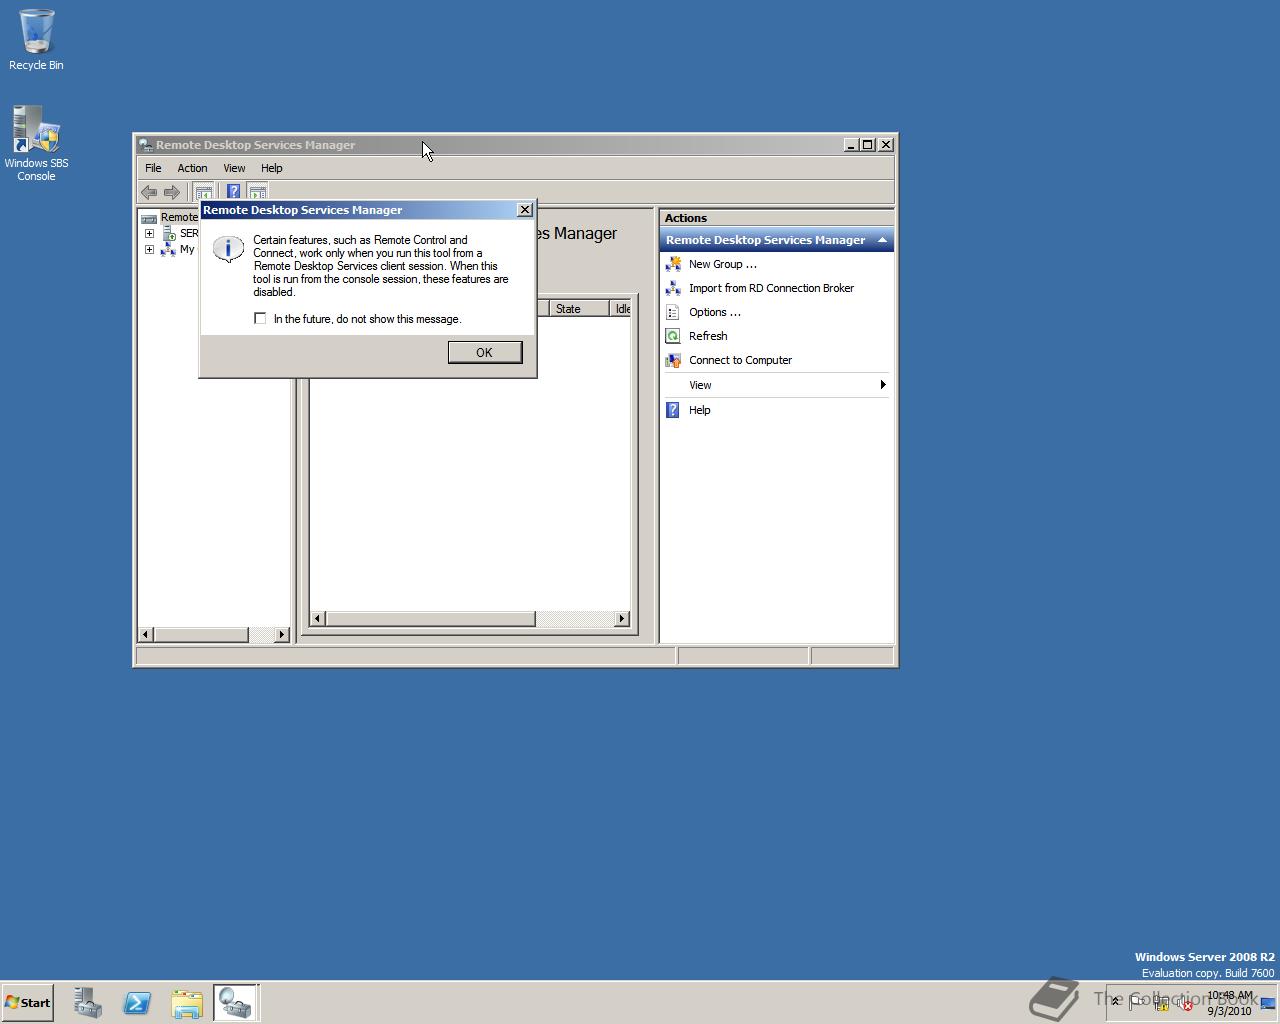1280x1024 pixels.
Task: Click the tree pane left scroll arrow
Action: point(146,634)
